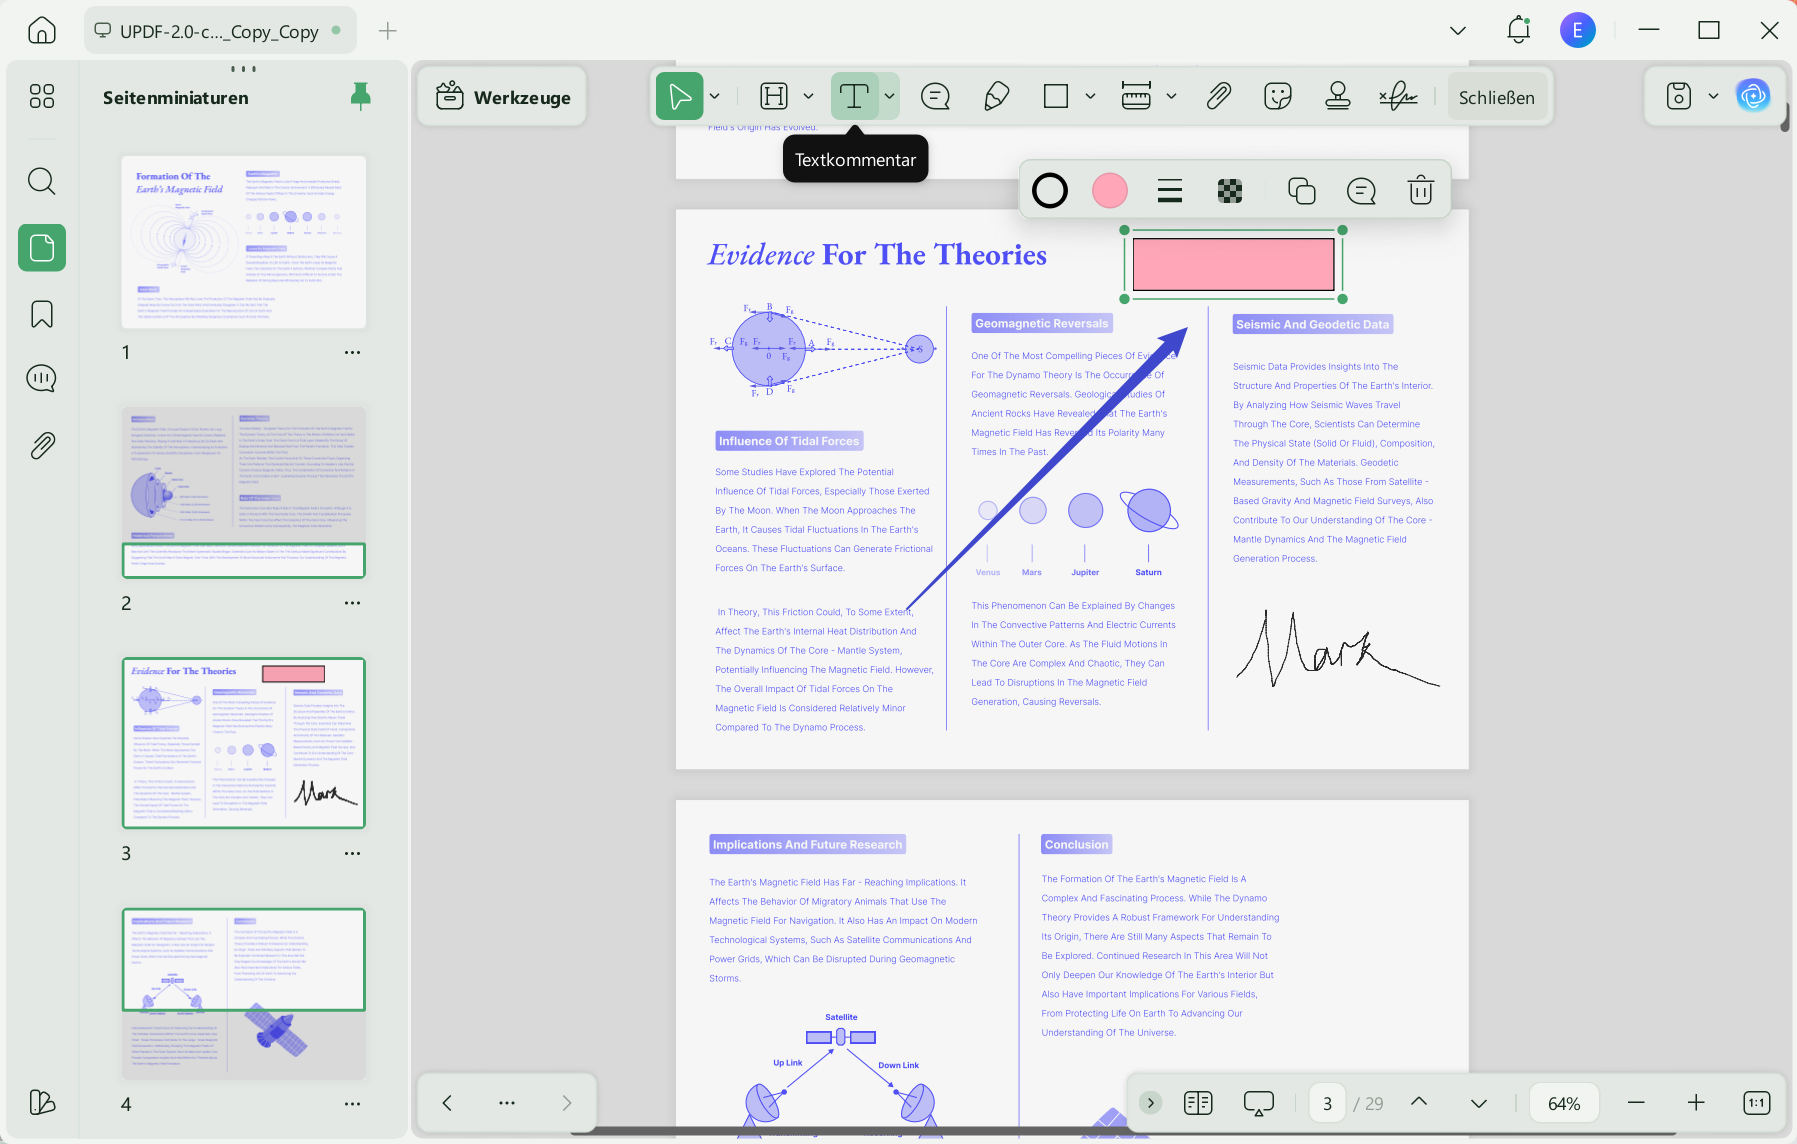The height and width of the screenshot is (1144, 1797).
Task: Open a new tab with the plus icon
Action: 388,31
